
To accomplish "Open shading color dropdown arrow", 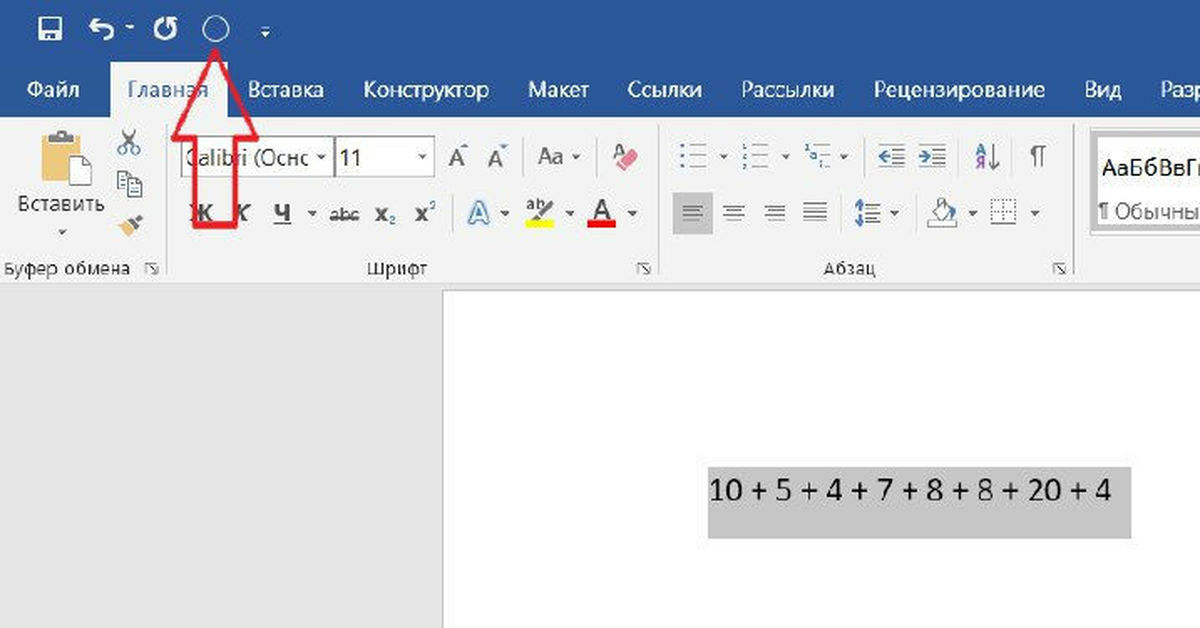I will [x=972, y=213].
